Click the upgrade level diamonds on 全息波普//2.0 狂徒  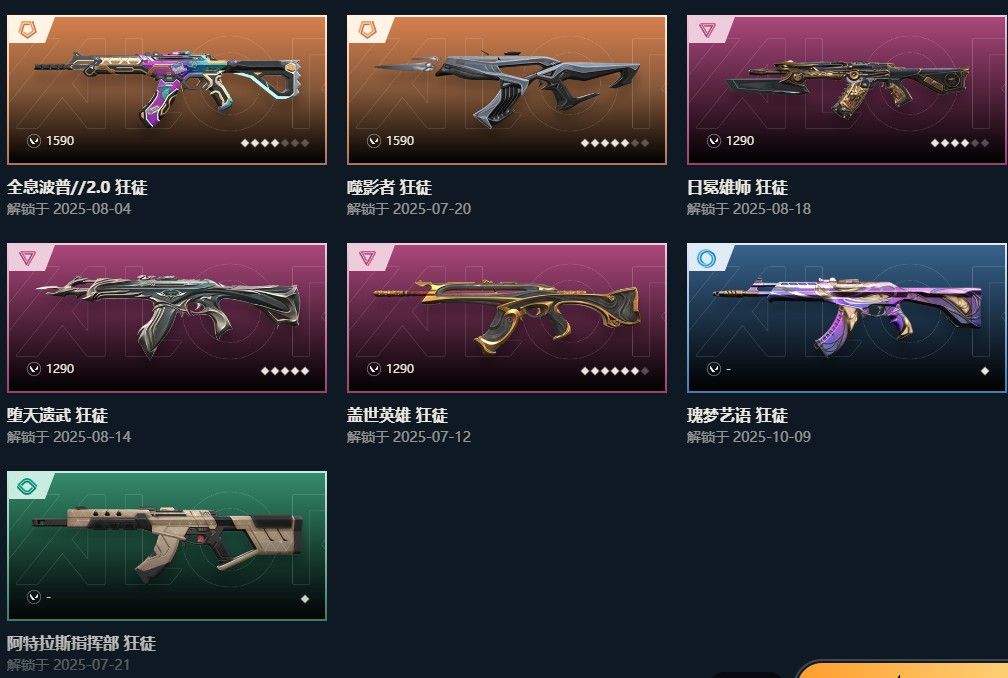275,143
